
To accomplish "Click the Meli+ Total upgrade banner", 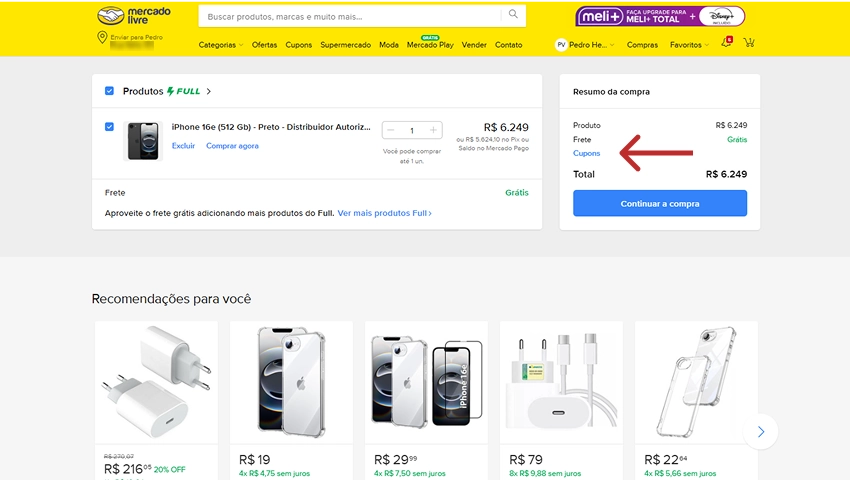I will click(x=660, y=16).
